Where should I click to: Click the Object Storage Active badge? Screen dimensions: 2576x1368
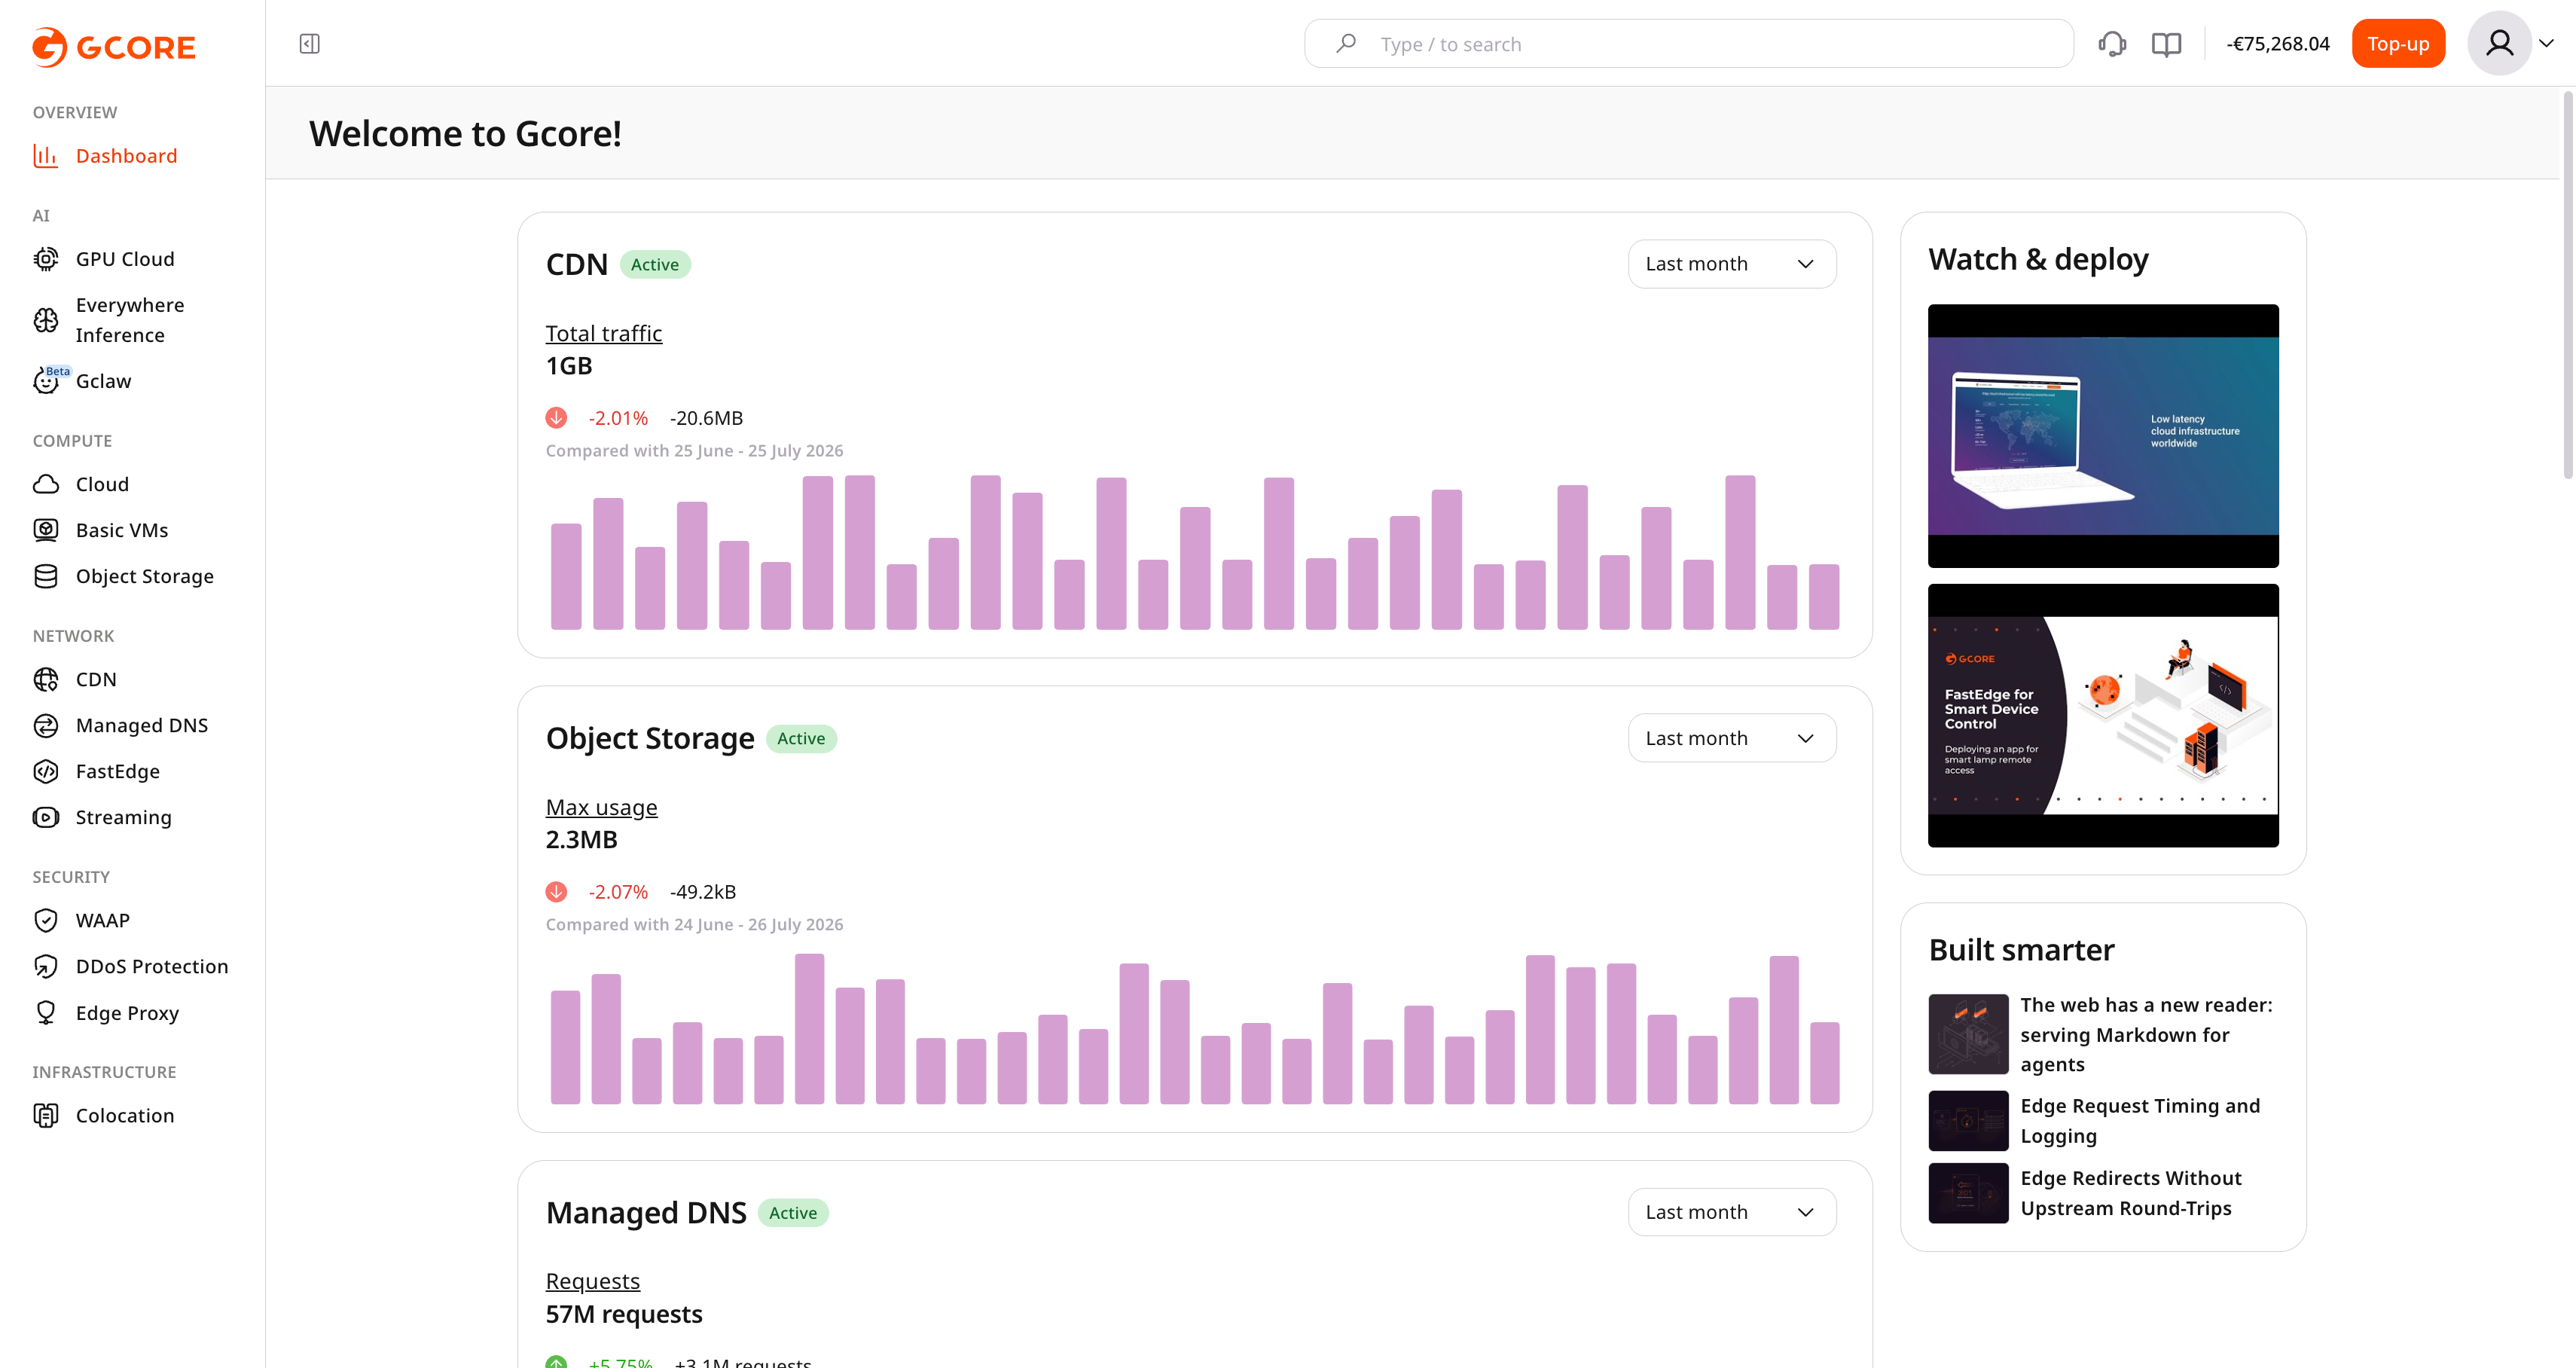[801, 738]
